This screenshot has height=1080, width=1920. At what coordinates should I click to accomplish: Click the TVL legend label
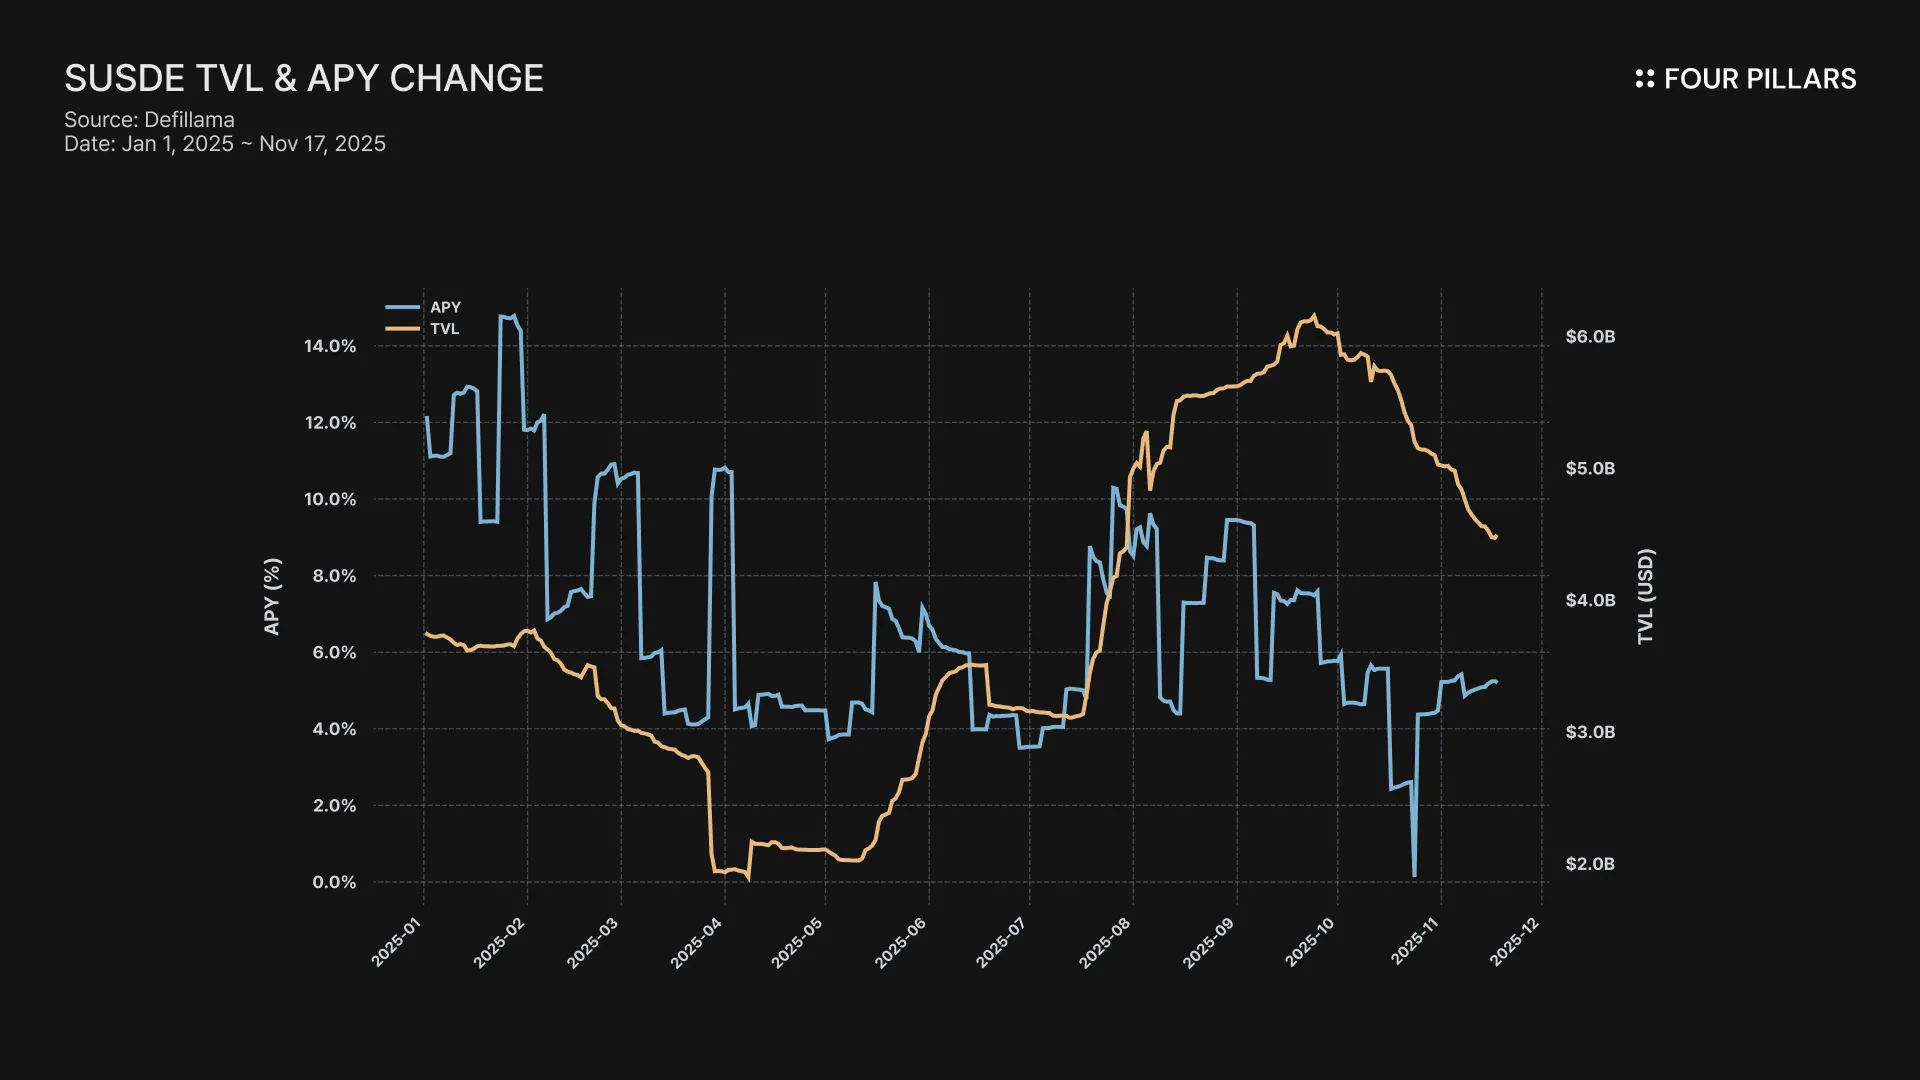(444, 329)
